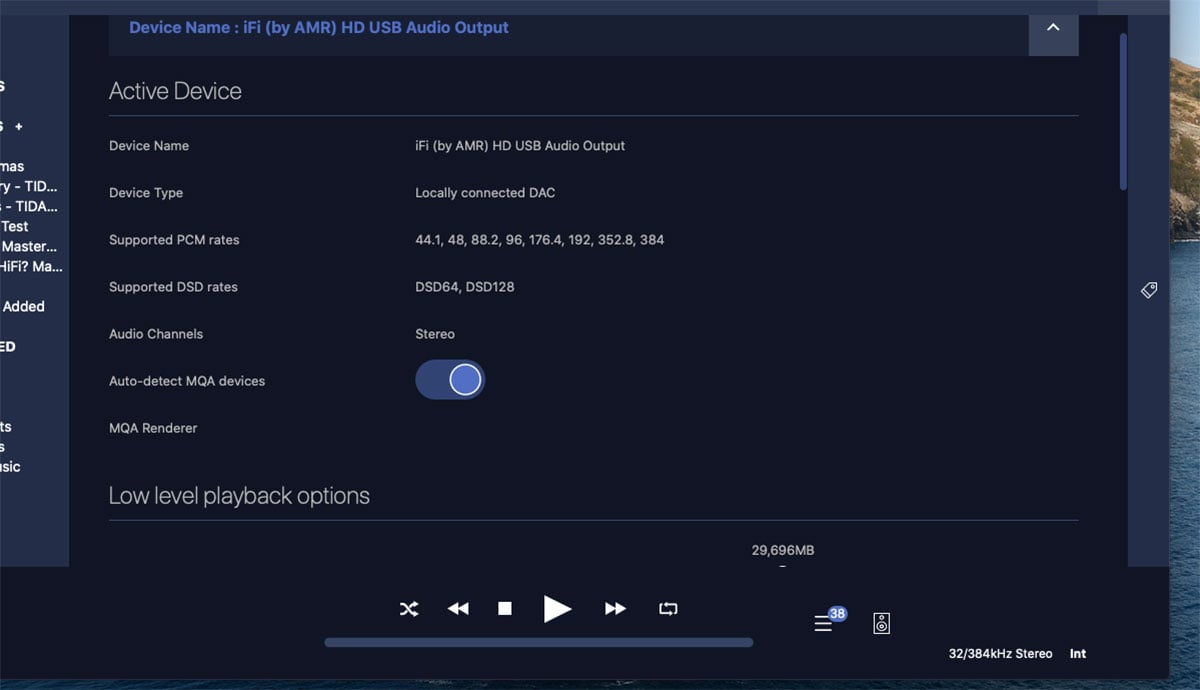The image size is (1200, 690).
Task: Click the 'Stereo' audio channels value
Action: pos(435,334)
